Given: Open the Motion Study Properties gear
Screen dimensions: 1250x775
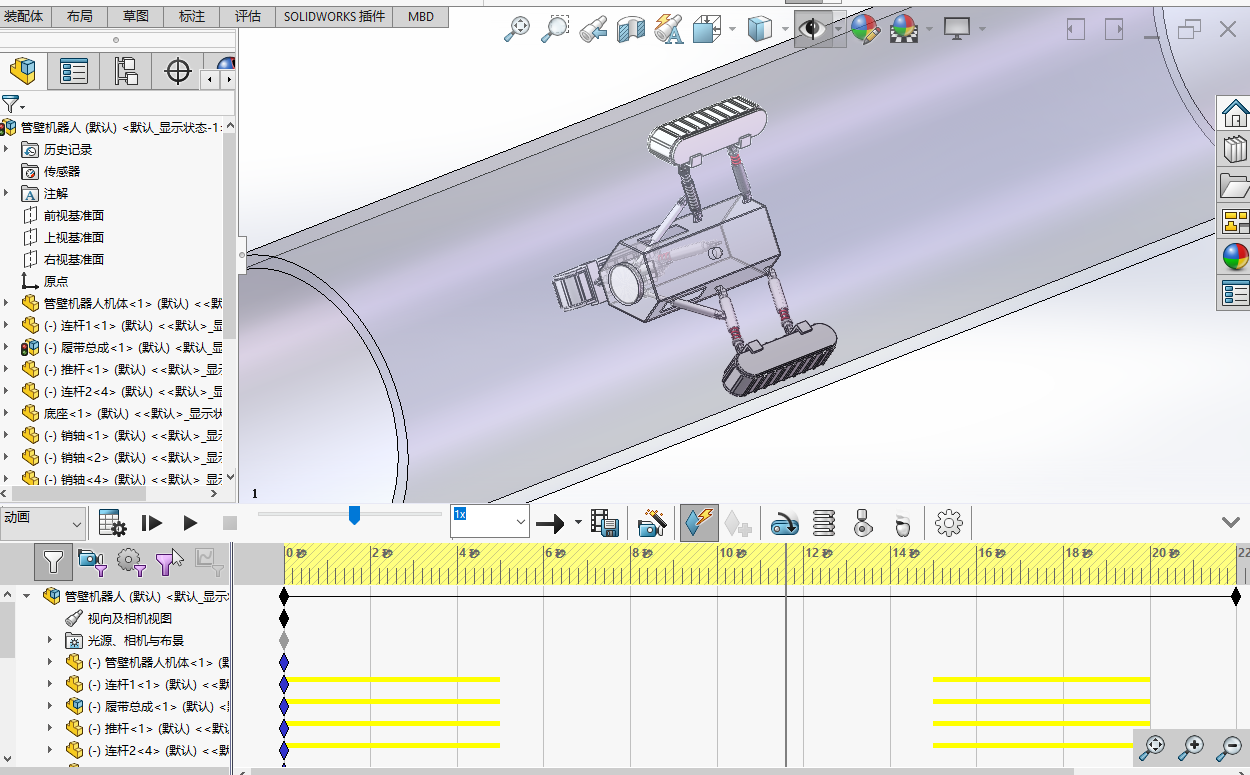Looking at the screenshot, I should [x=948, y=522].
